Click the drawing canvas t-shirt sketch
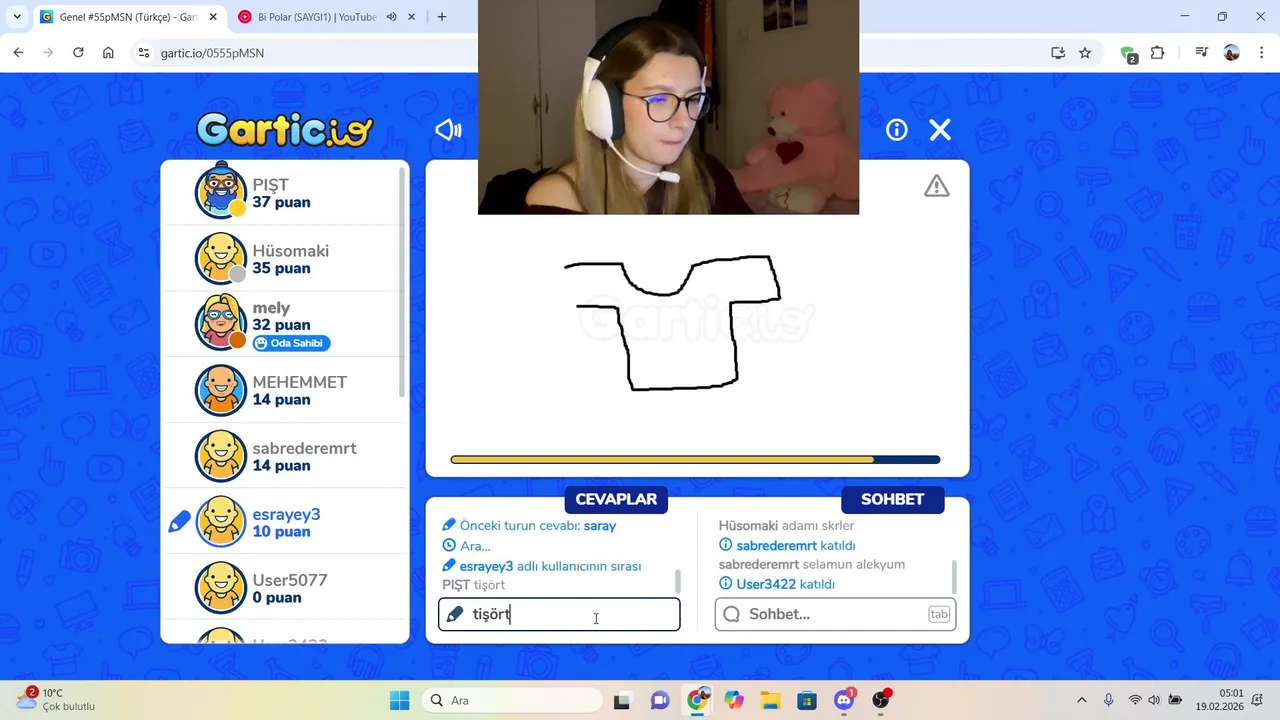 coord(672,322)
